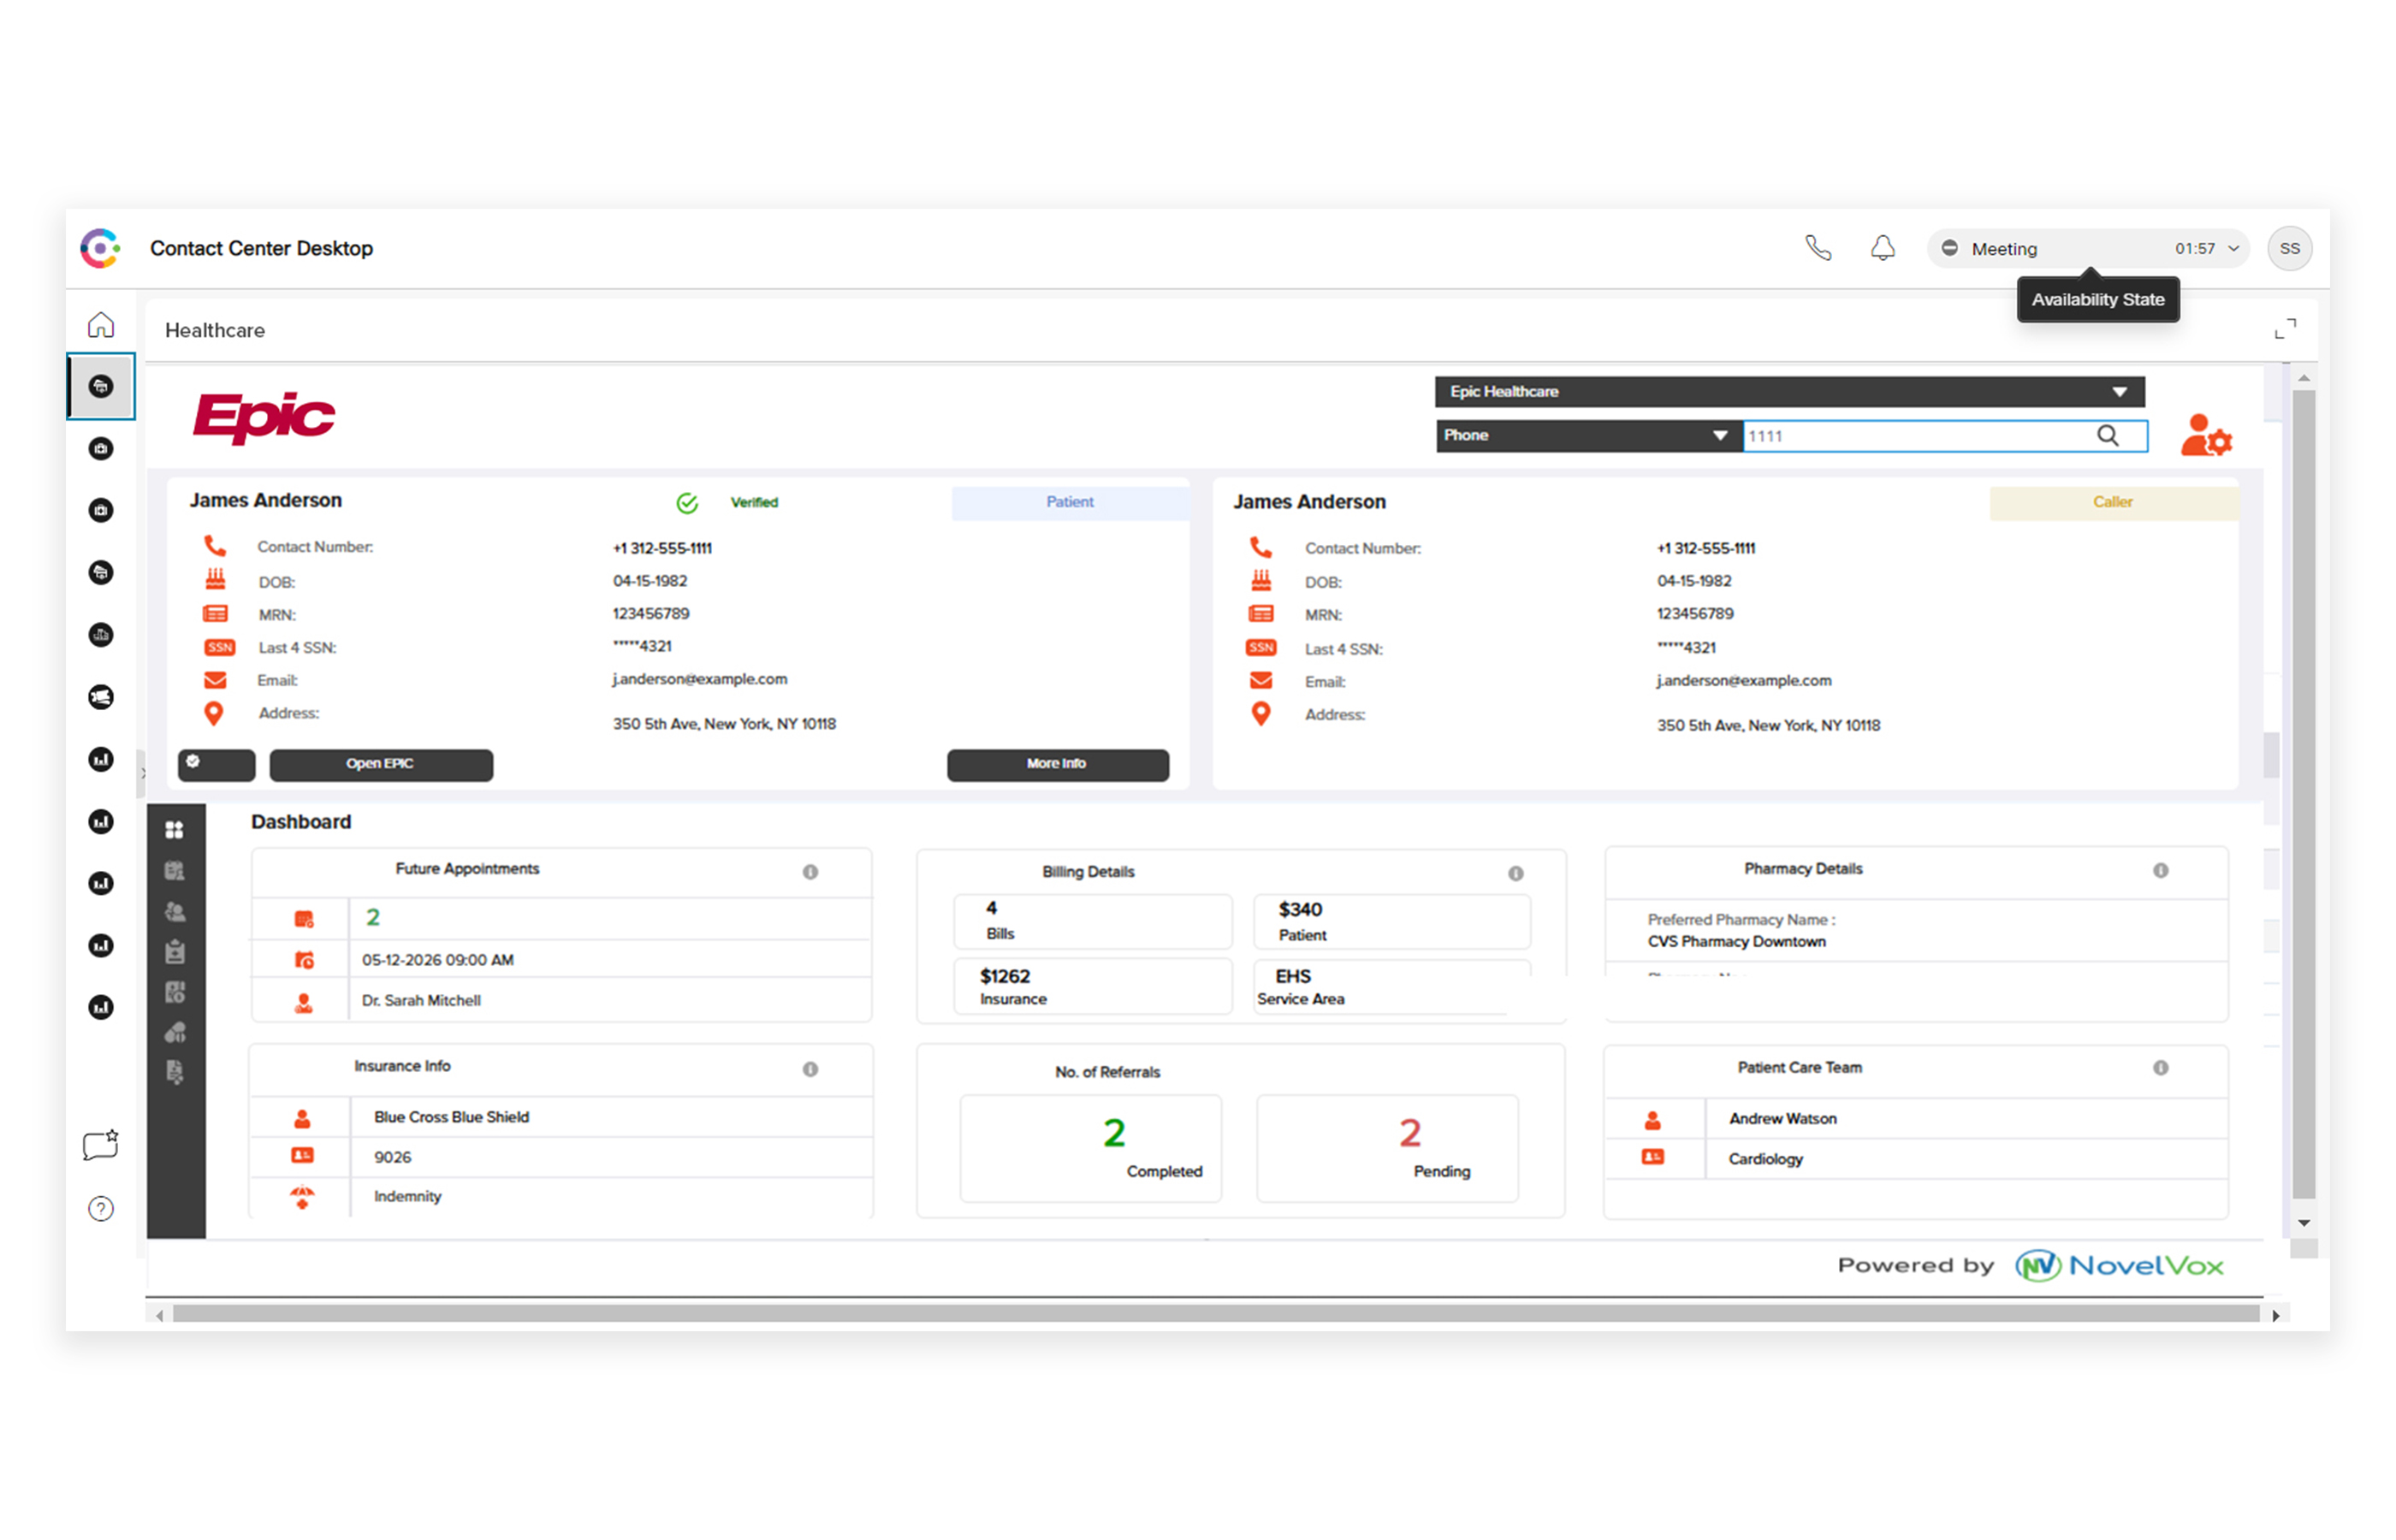This screenshot has height=1540, width=2396.
Task: Click the info icon on Insurance Info card
Action: coord(810,1069)
